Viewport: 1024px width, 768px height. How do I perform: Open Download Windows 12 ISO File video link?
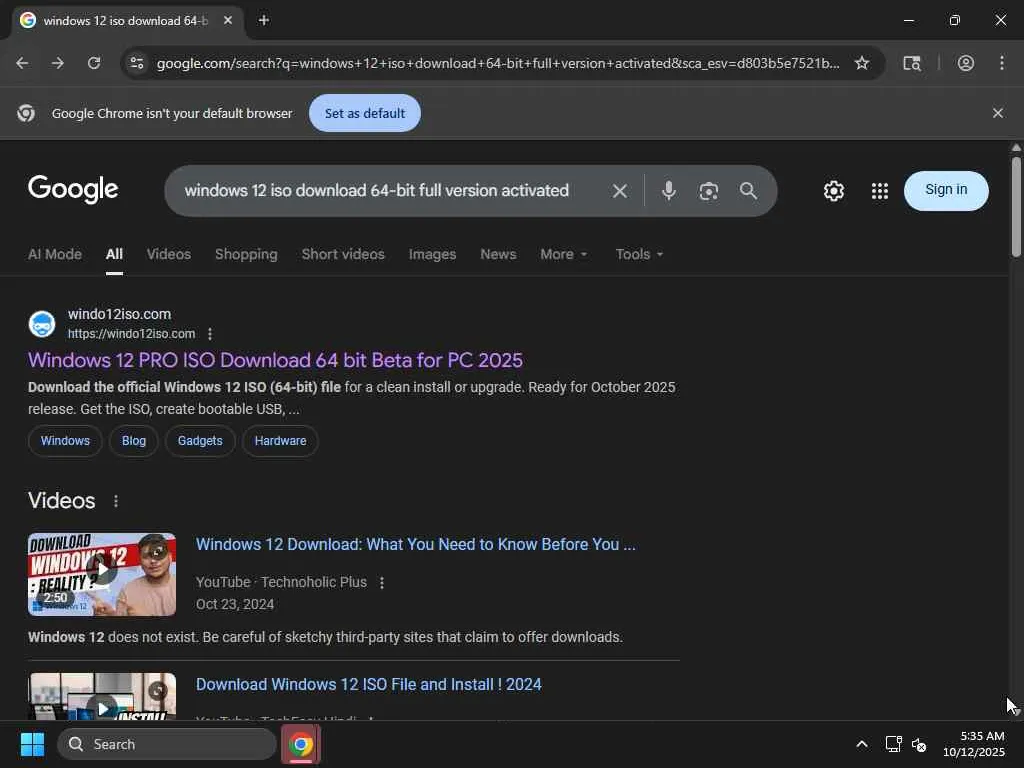point(368,684)
